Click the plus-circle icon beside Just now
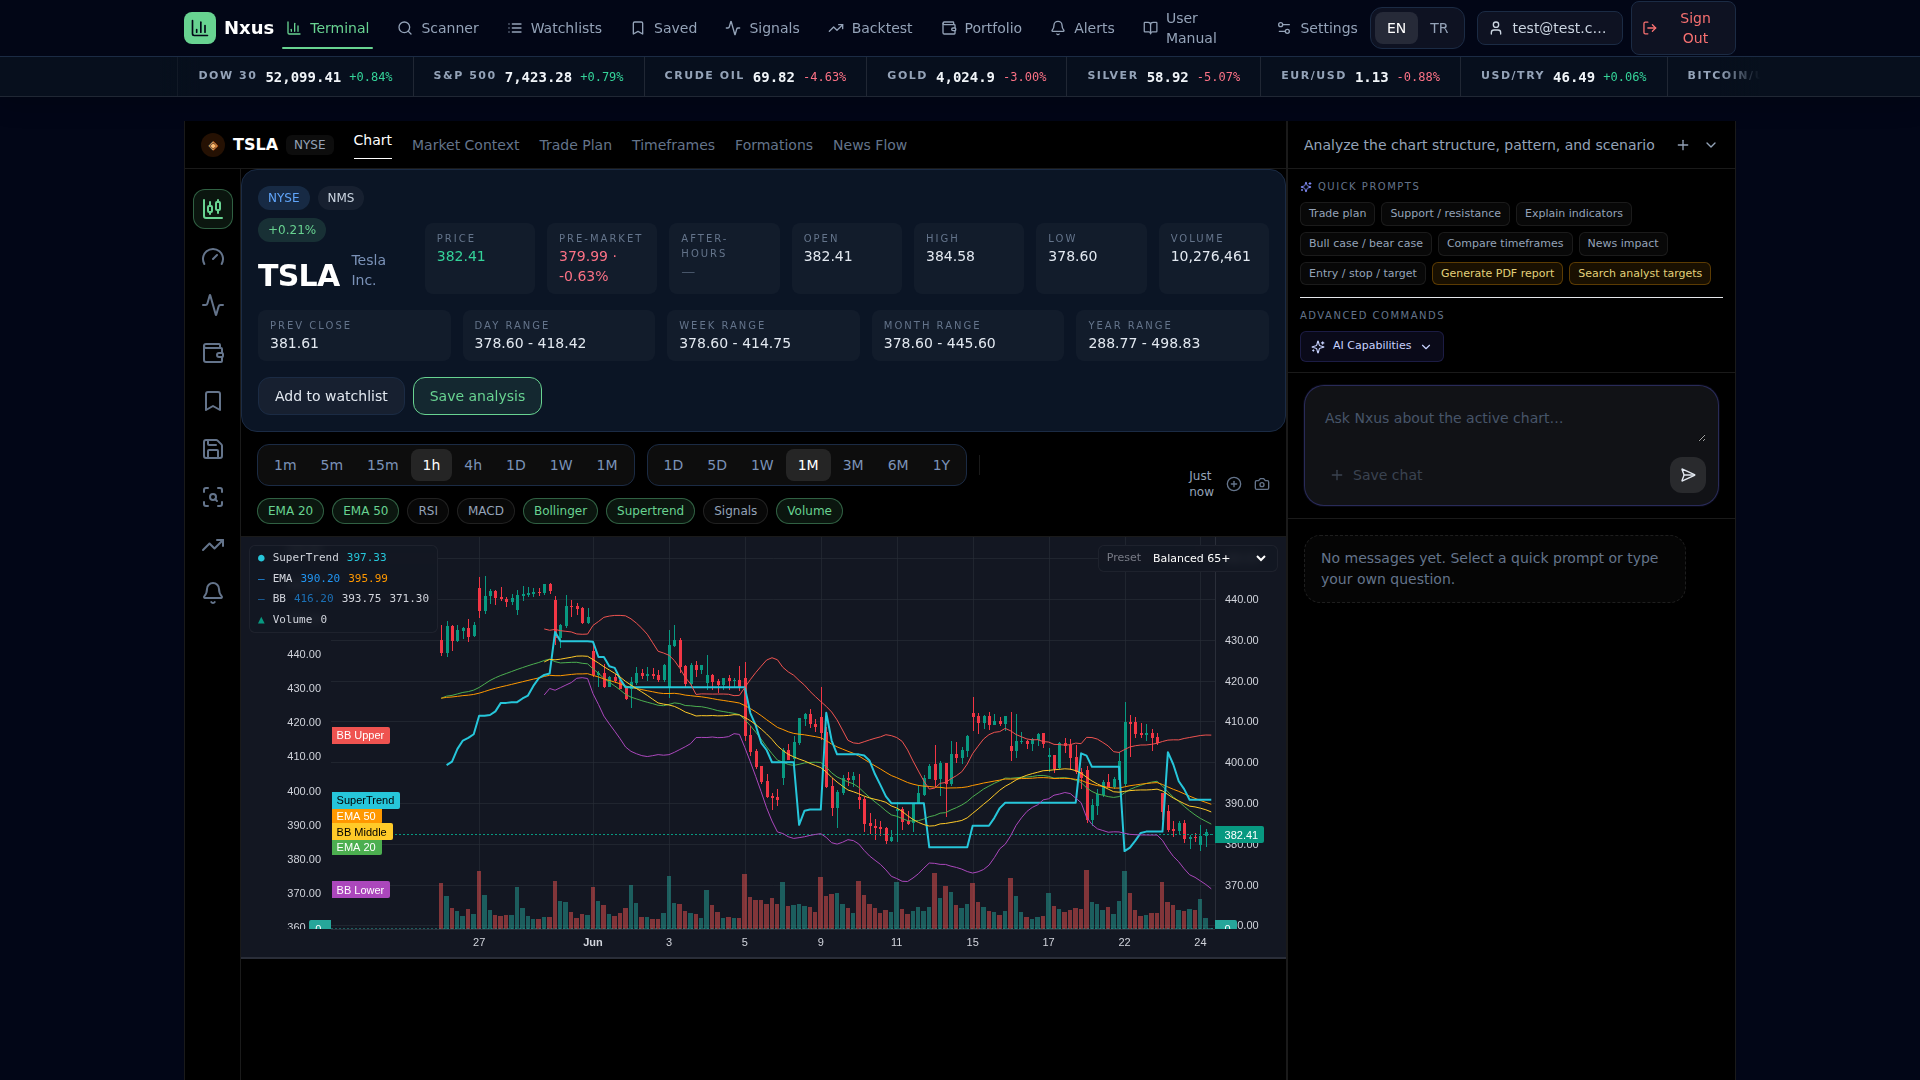 click(x=1234, y=484)
